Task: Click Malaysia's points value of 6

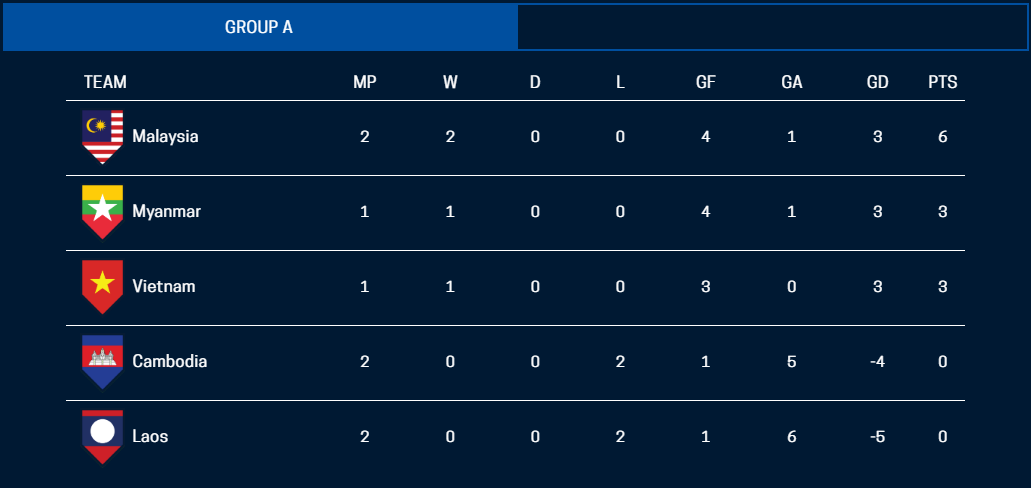Action: click(x=943, y=137)
